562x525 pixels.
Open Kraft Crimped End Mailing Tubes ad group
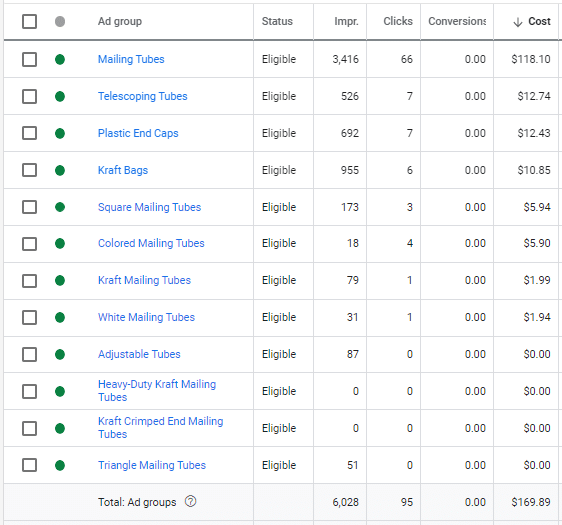click(x=161, y=428)
